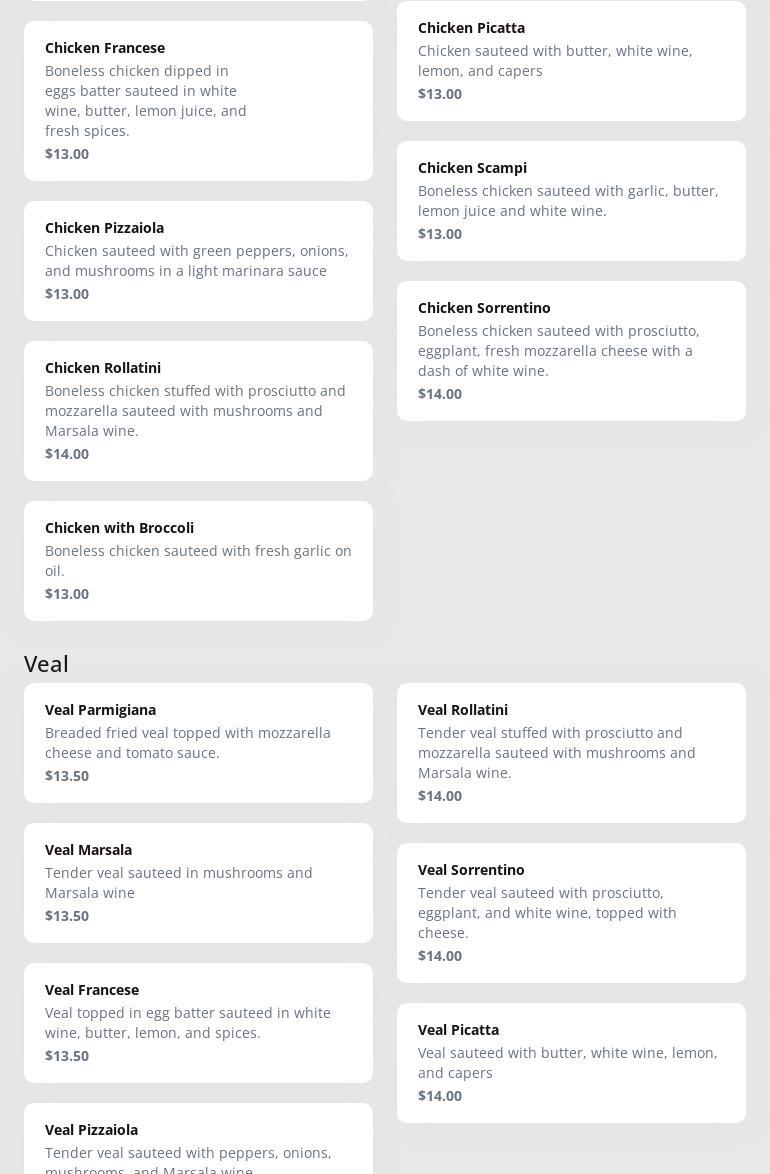Click the Chicken Rollatini description text
Image resolution: width=770 pixels, height=1174 pixels.
click(195, 411)
